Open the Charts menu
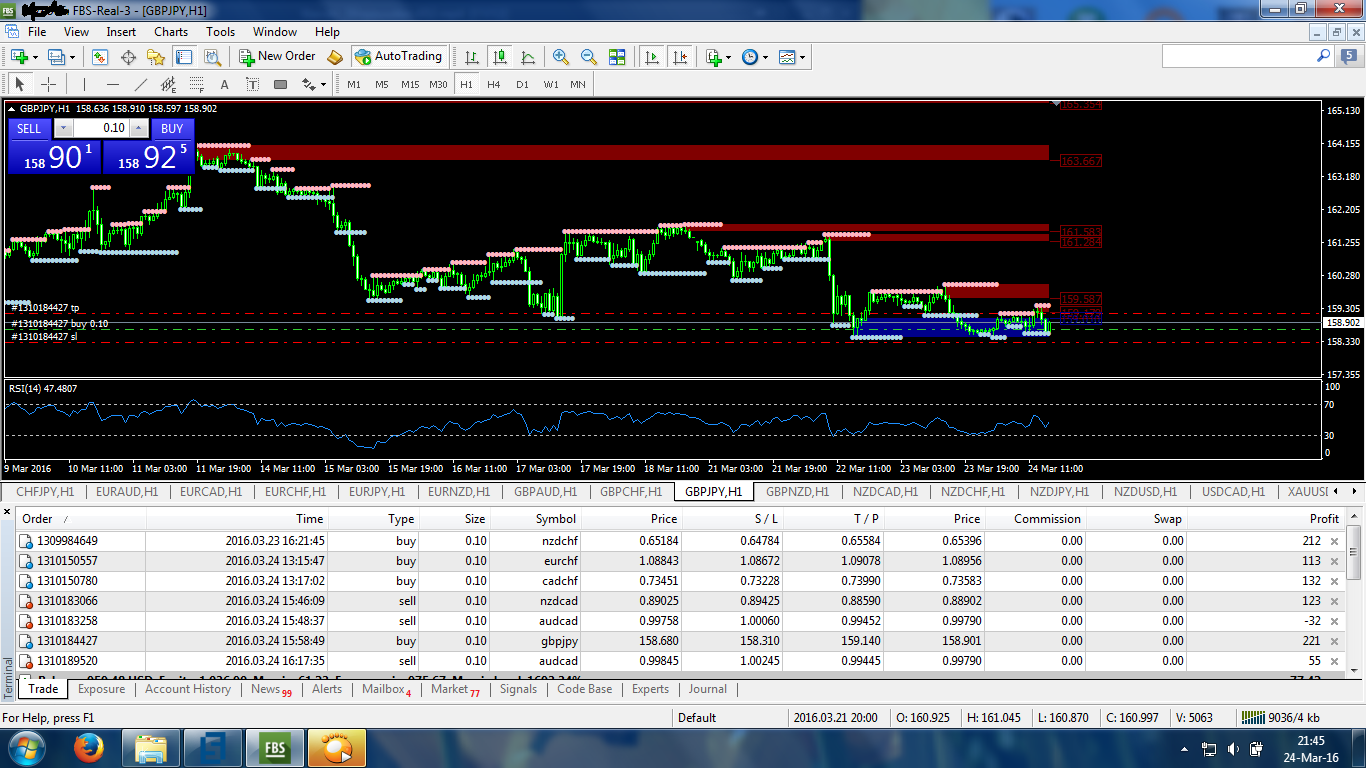This screenshot has height=768, width=1366. 171,32
